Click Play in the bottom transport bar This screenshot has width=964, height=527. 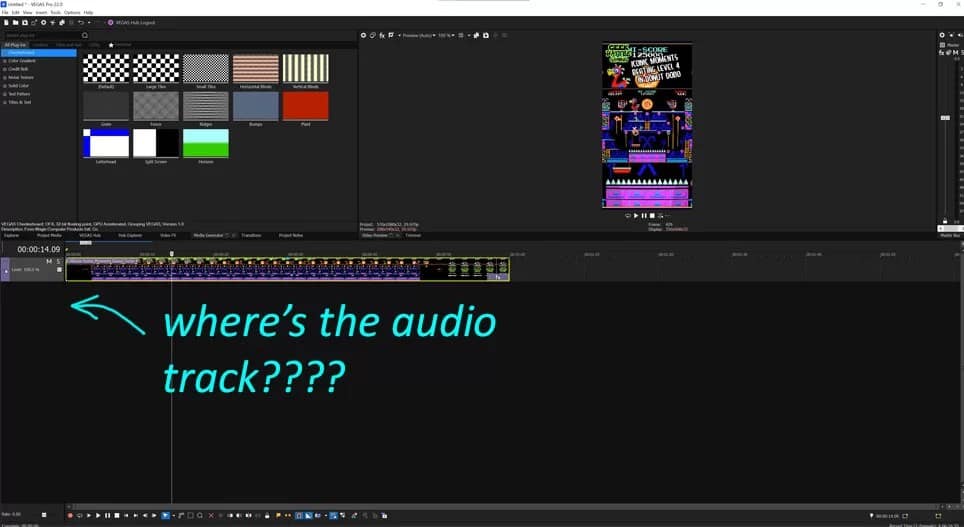[x=98, y=515]
